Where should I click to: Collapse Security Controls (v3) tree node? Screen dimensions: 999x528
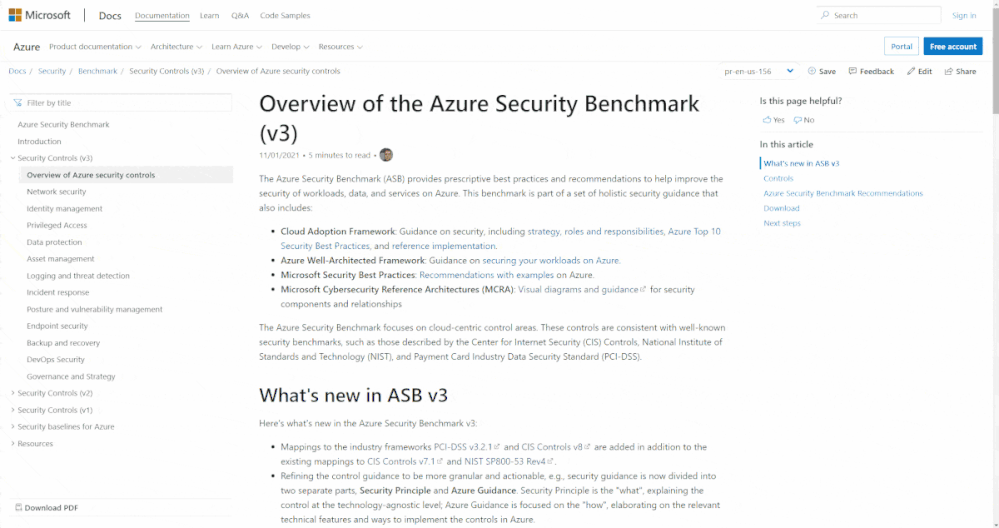click(13, 158)
